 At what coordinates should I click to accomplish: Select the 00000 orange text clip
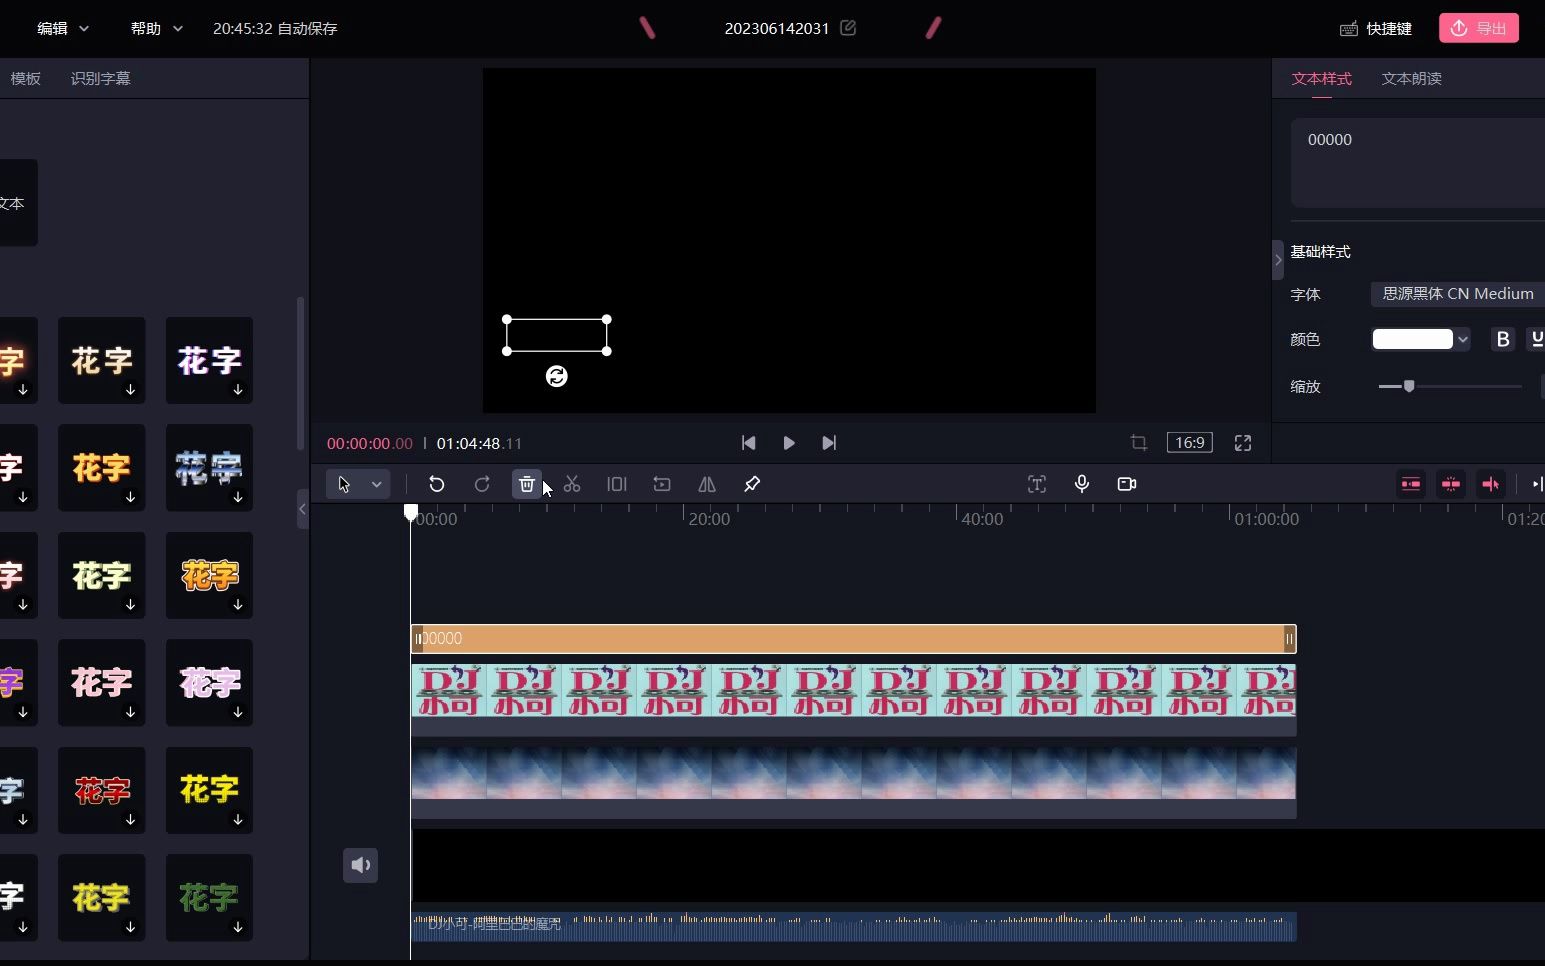(x=853, y=639)
